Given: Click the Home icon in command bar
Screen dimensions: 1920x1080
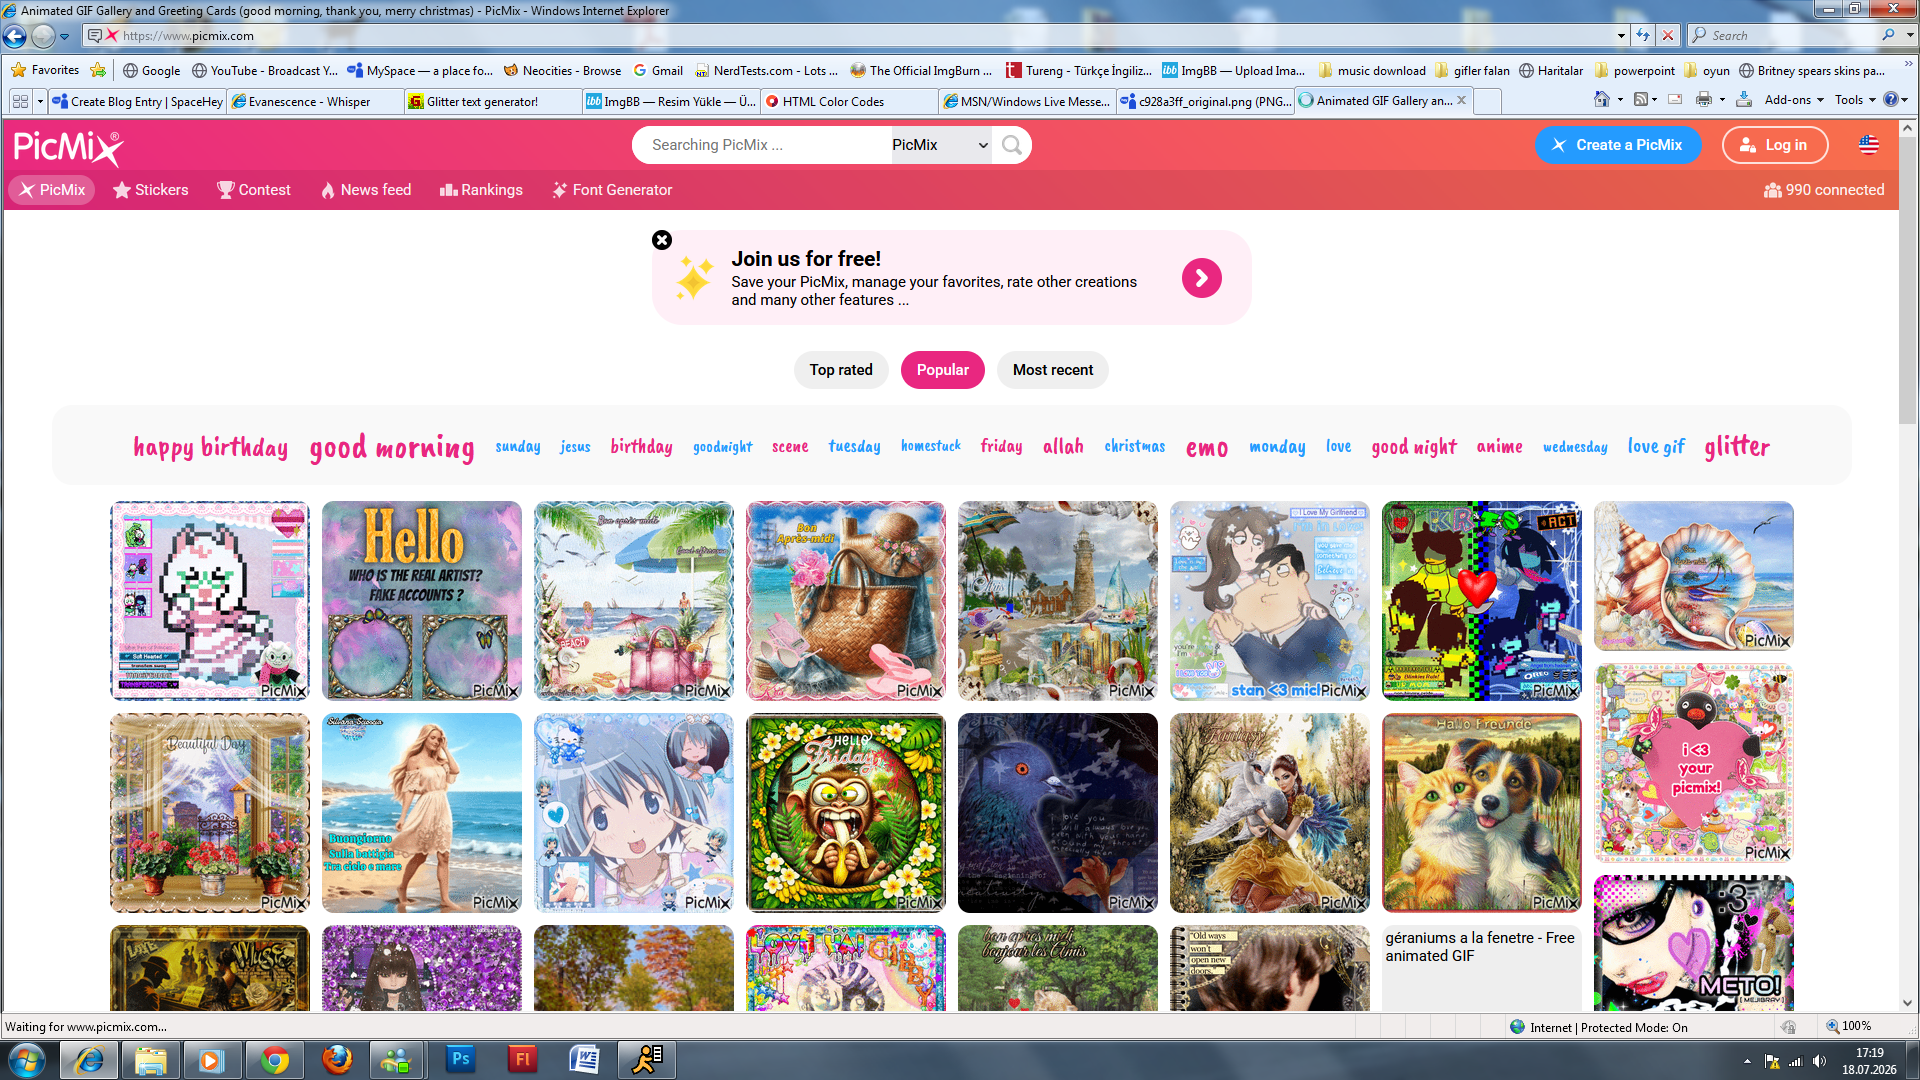Looking at the screenshot, I should pos(1602,100).
